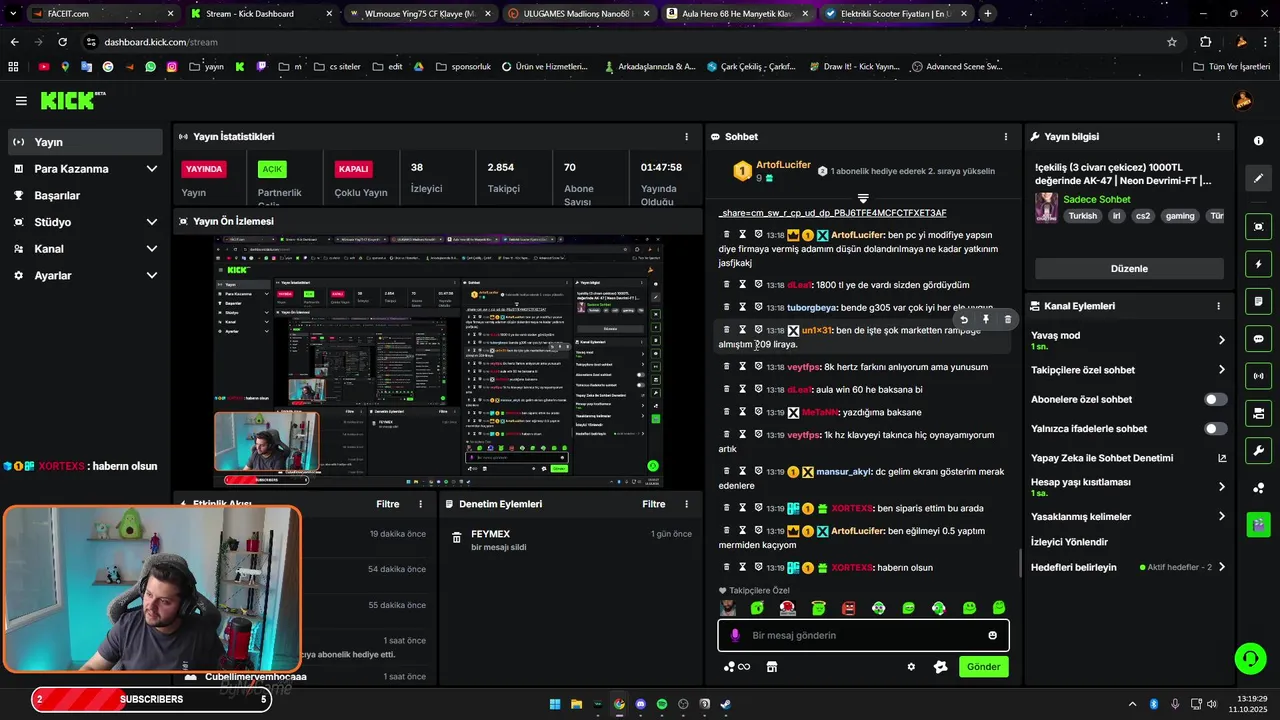Click the info icon in the right sidebar
Image resolution: width=1280 pixels, height=720 pixels.
(x=1259, y=141)
